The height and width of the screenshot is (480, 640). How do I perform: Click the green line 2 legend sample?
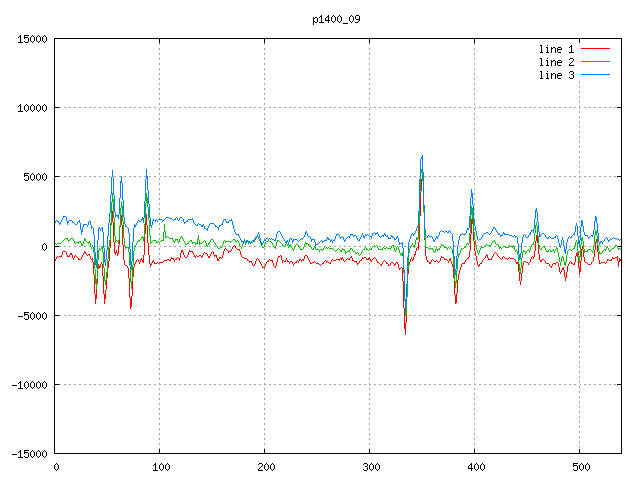point(595,62)
